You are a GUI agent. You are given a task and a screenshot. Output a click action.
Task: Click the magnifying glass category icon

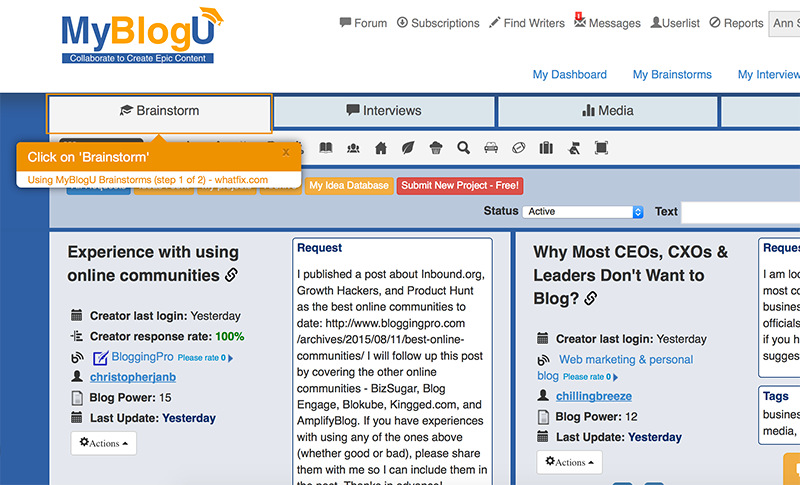click(463, 148)
